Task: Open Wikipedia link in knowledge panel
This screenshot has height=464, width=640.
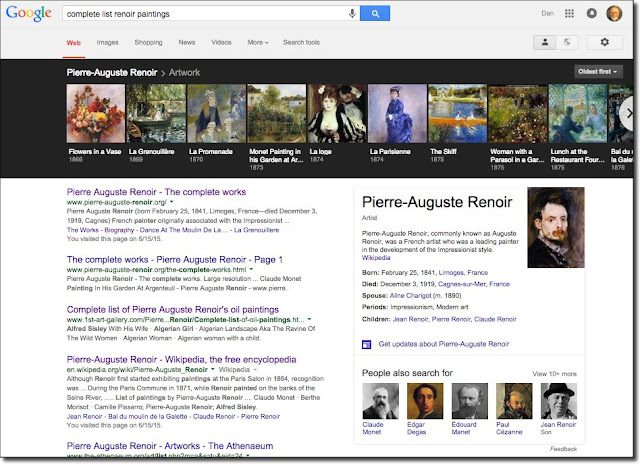Action: point(376,258)
